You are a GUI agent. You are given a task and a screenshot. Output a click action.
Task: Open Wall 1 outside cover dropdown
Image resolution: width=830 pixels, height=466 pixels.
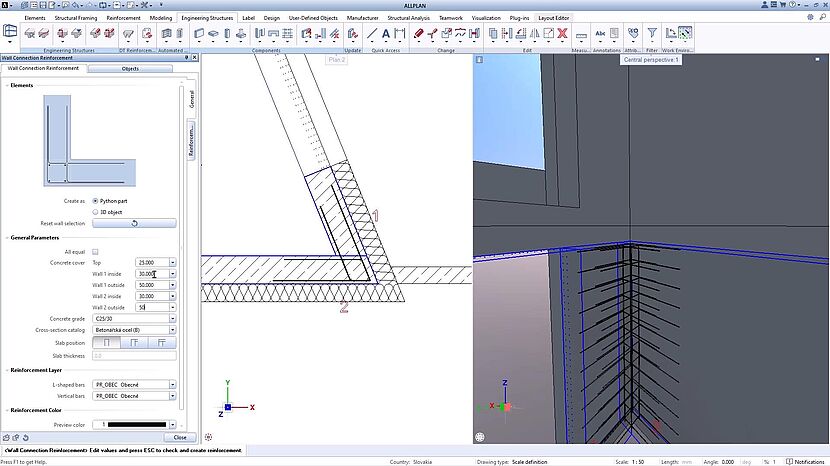(x=173, y=285)
